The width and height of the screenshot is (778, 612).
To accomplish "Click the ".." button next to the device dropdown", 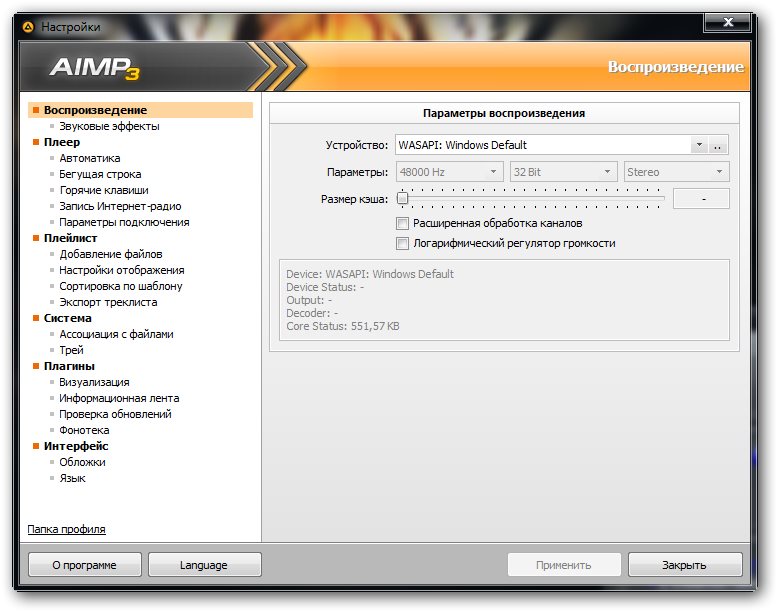I will [718, 146].
